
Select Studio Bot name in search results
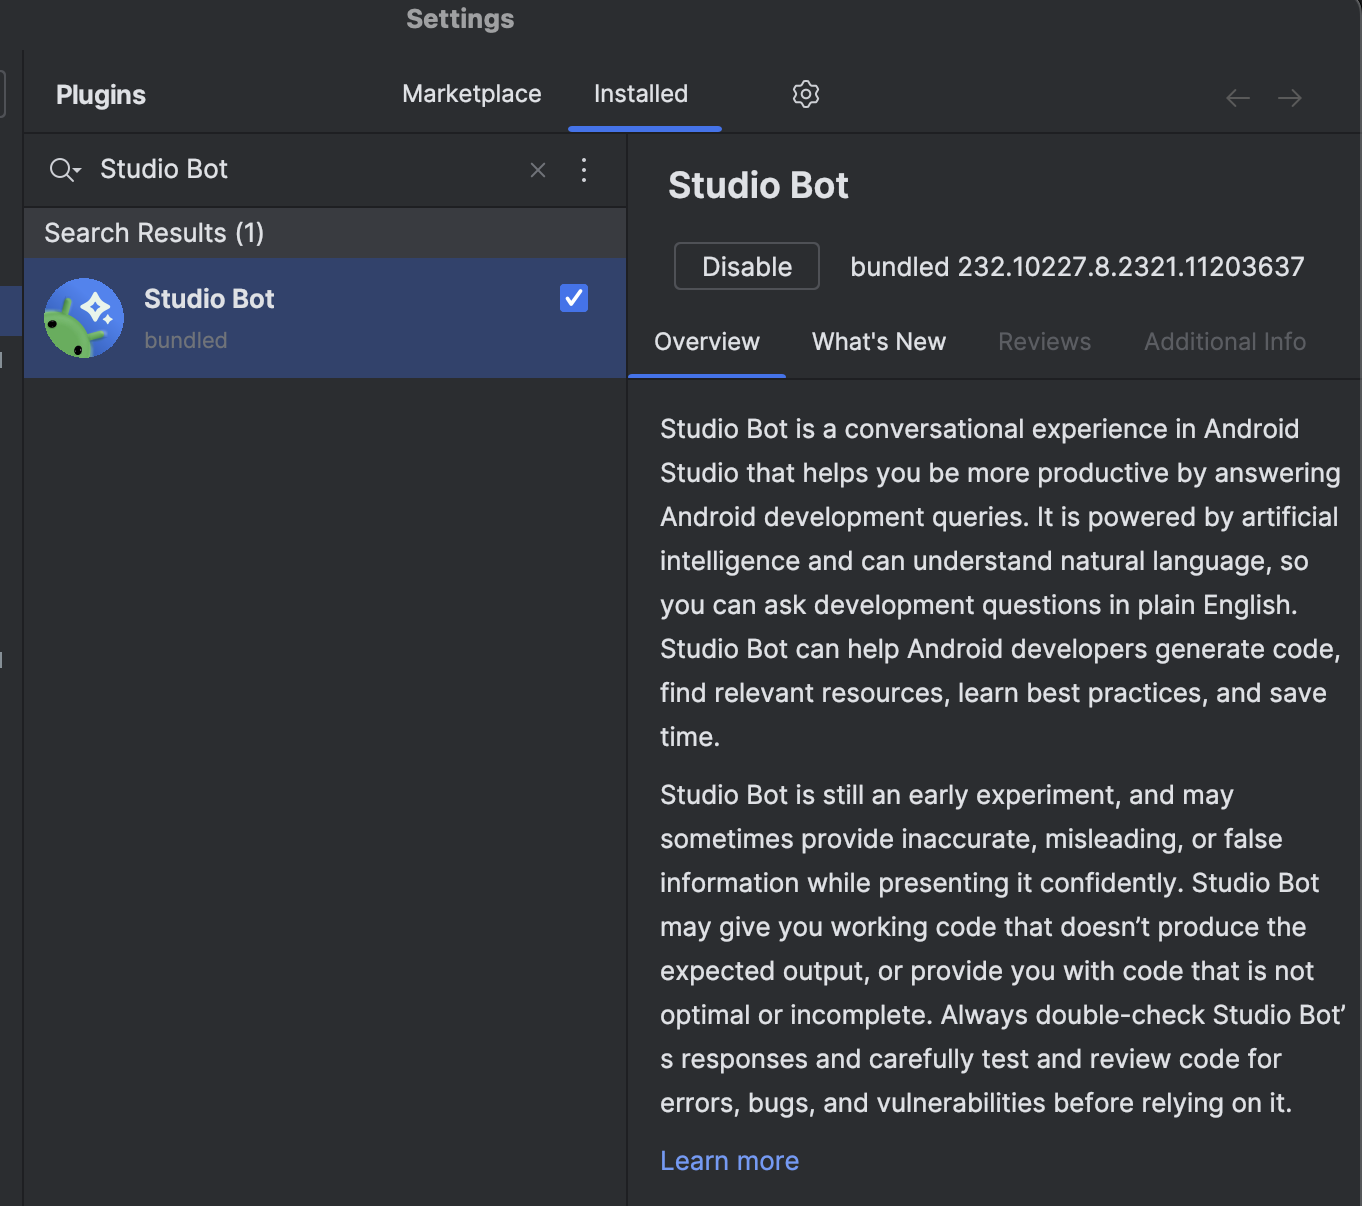coord(209,299)
